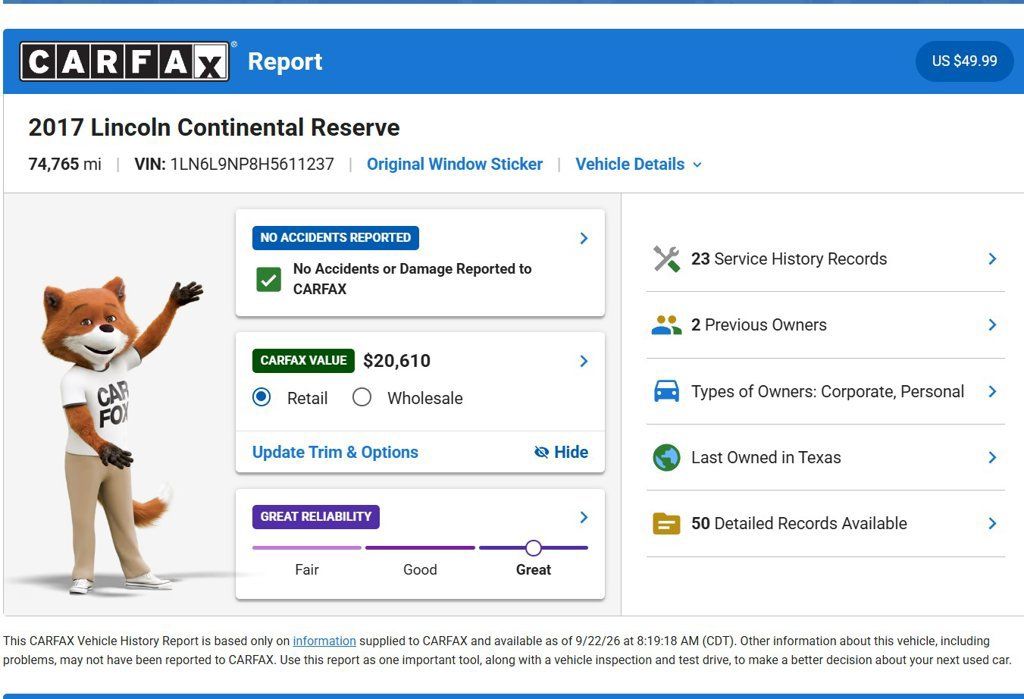The image size is (1024, 699).
Task: Select the Retail radio button
Action: 261,397
